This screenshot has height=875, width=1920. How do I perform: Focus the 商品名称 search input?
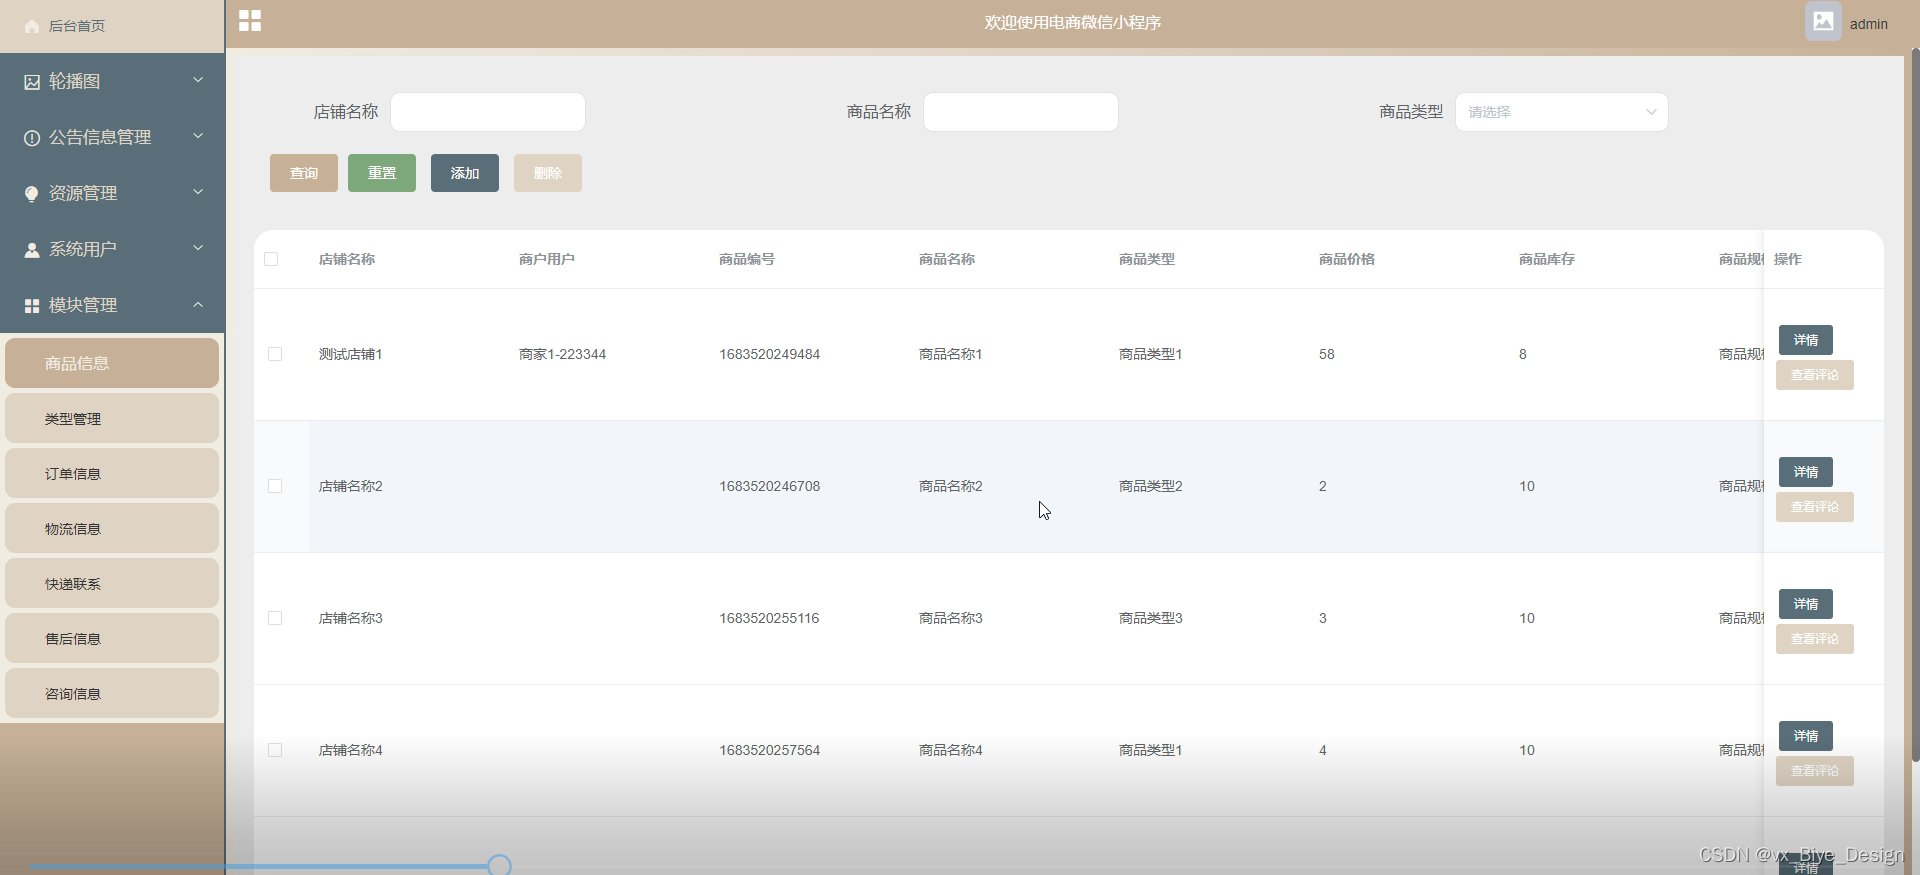coord(1021,112)
